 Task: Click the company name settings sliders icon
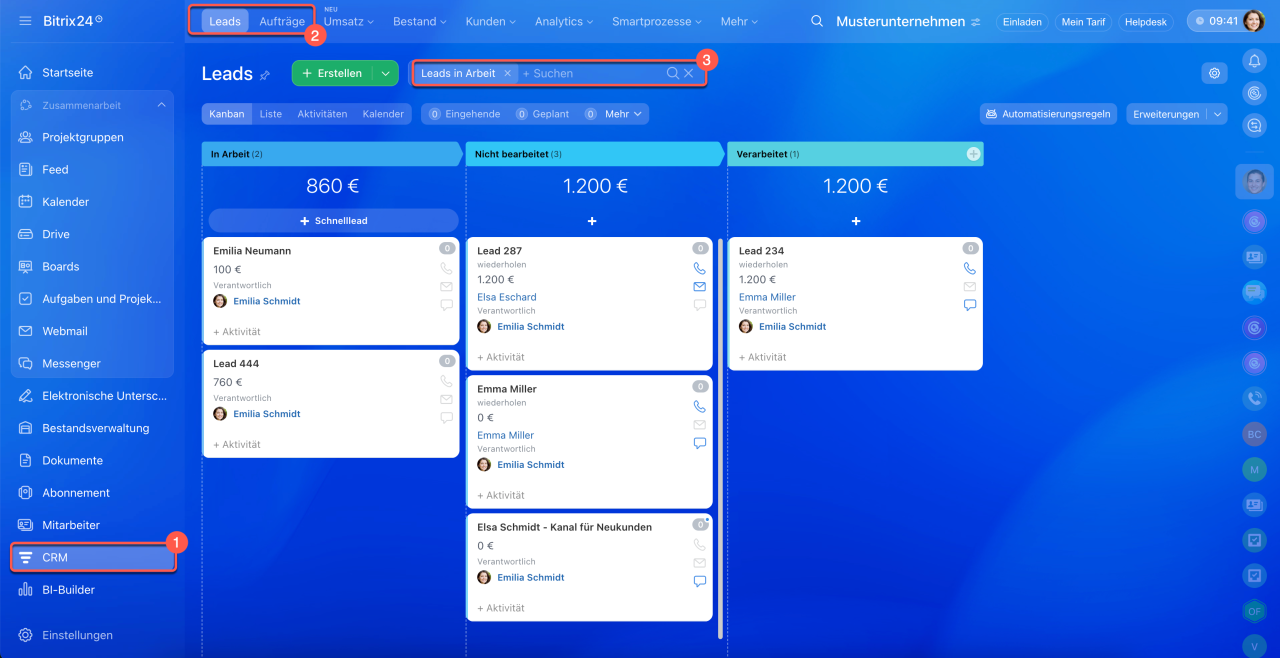(976, 22)
